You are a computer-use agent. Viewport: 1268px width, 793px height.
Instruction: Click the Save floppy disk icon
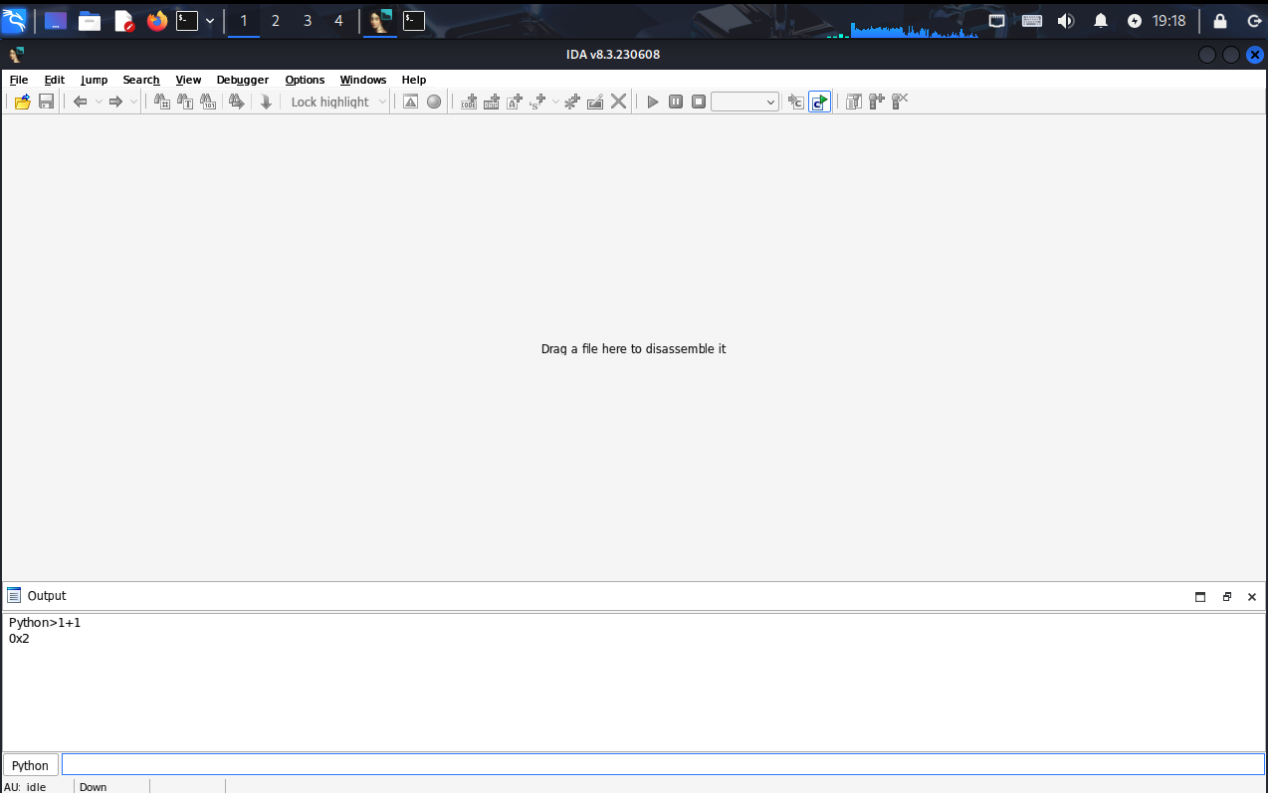pos(46,102)
